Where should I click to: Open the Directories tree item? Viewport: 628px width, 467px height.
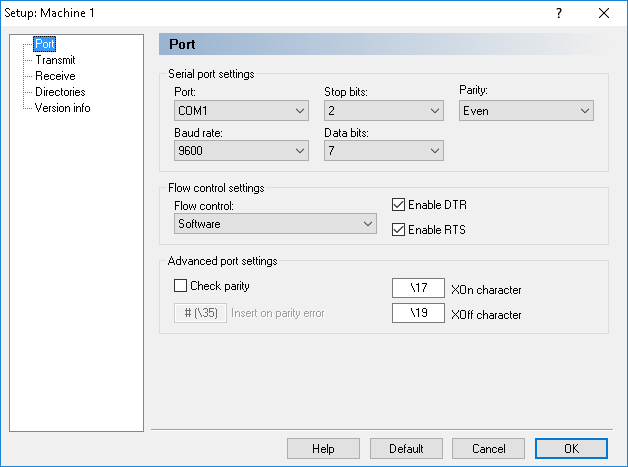coord(60,92)
